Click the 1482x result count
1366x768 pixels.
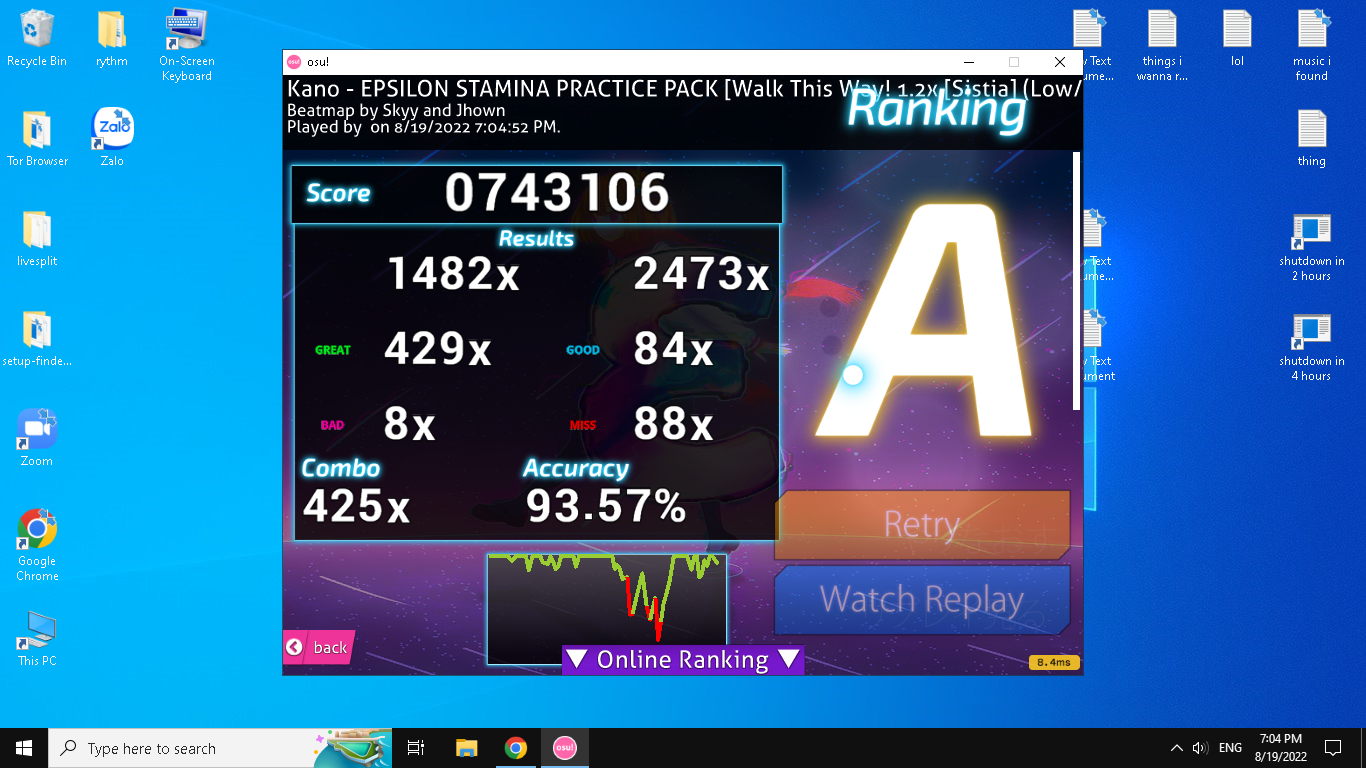pos(453,273)
